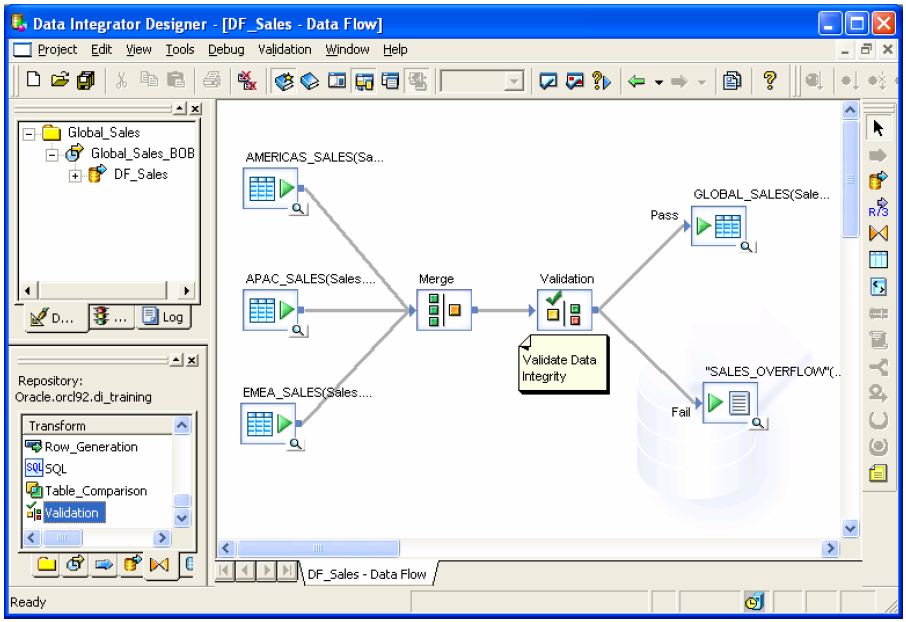906x622 pixels.
Task: Click the APAC_SALES source table node
Action: (270, 310)
